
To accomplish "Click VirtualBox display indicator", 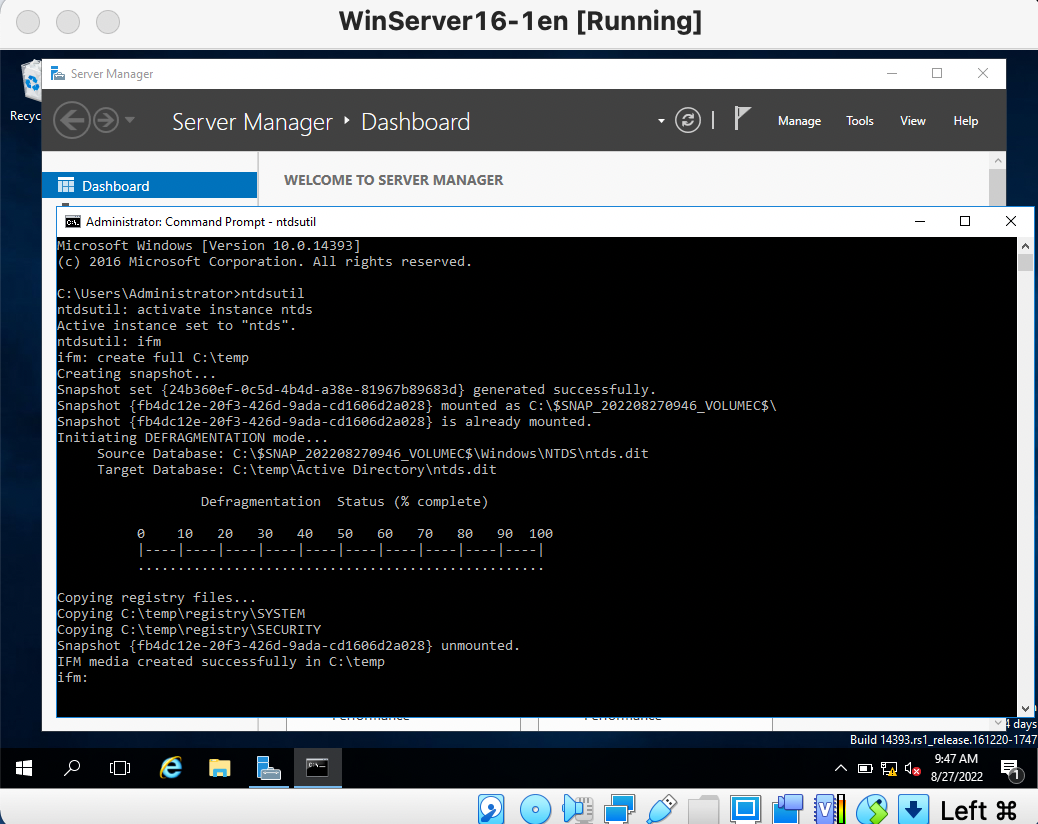I will coord(745,809).
